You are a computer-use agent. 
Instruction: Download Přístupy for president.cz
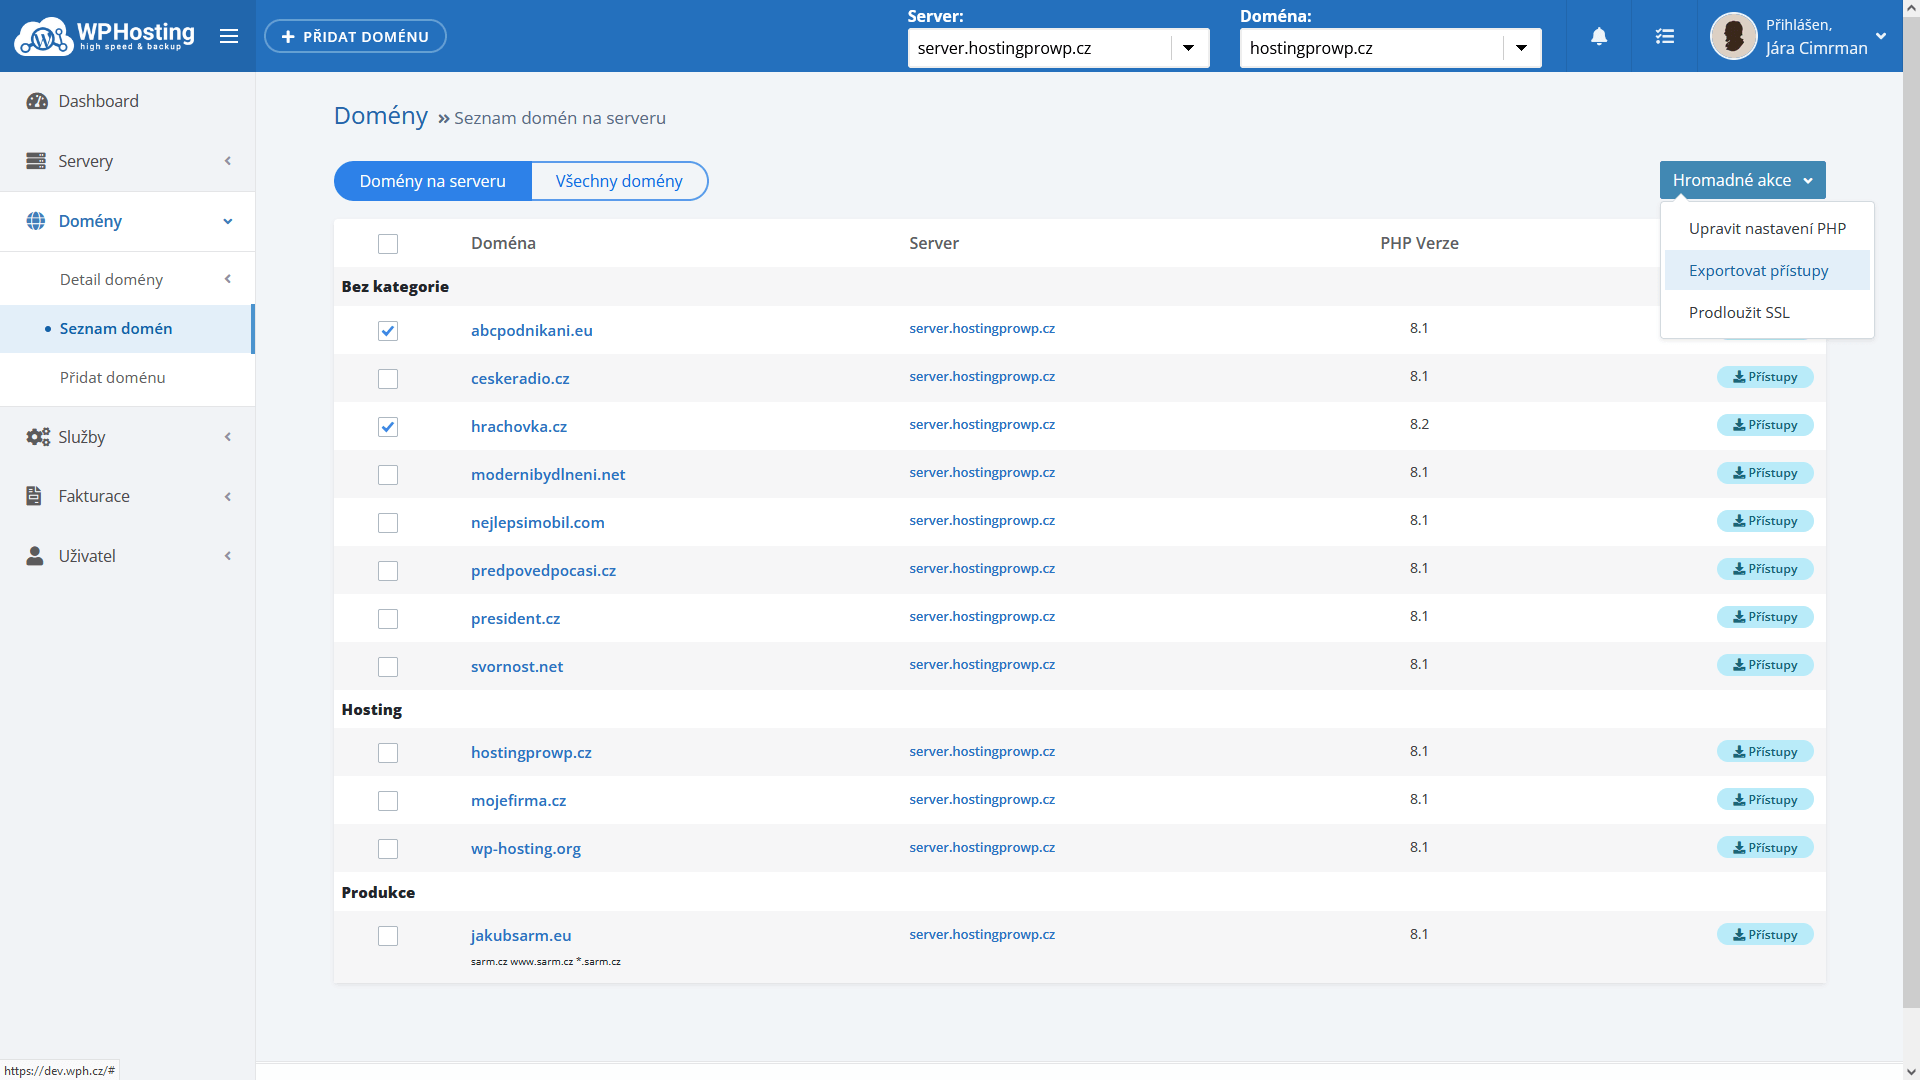click(x=1765, y=617)
